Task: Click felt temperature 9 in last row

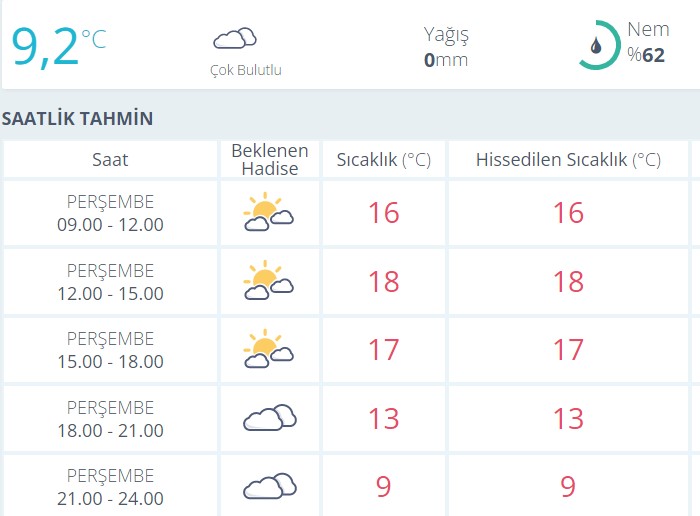Action: pyautogui.click(x=568, y=487)
